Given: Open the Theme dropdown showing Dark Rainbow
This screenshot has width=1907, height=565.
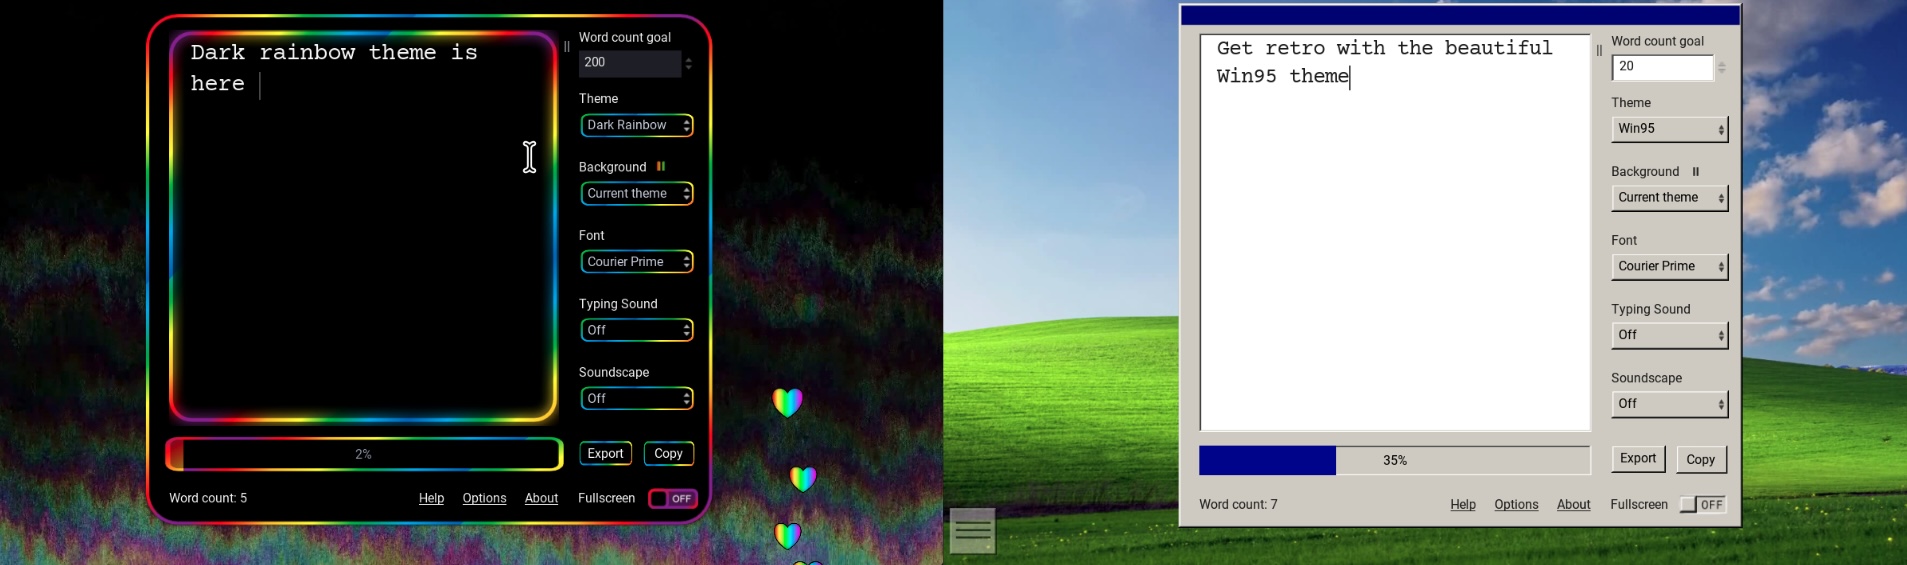Looking at the screenshot, I should pos(637,125).
